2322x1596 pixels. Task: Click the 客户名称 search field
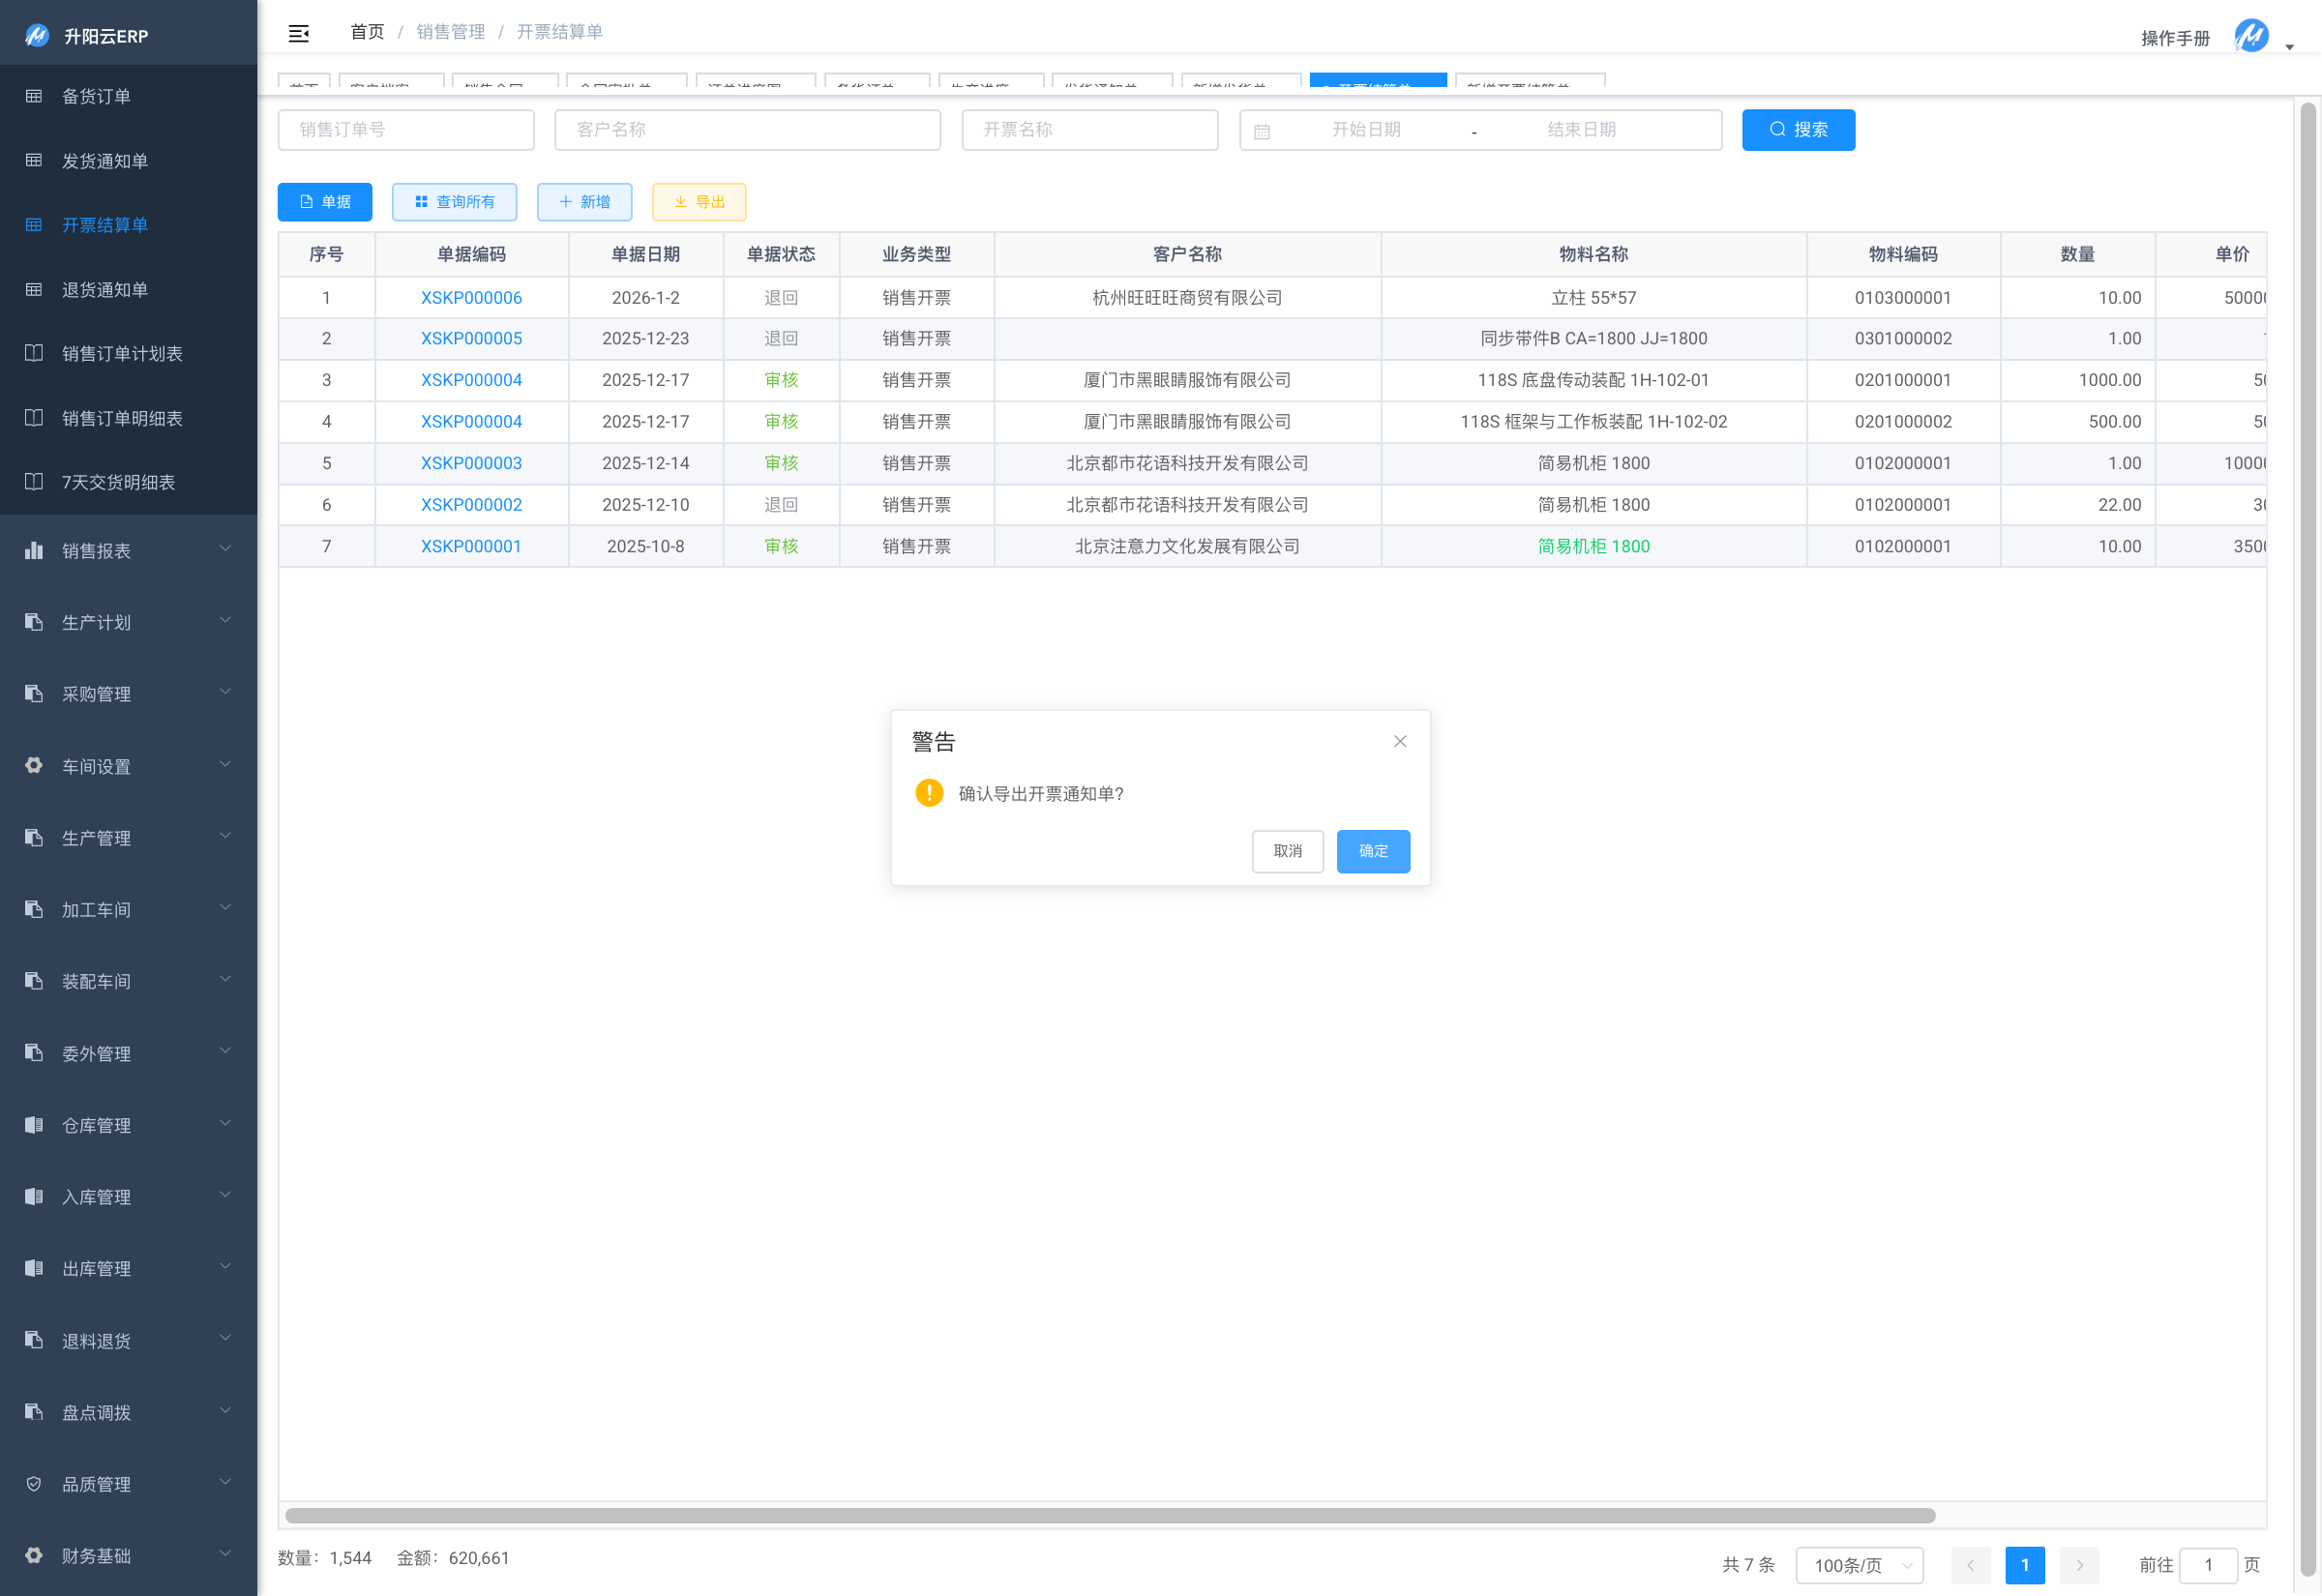[x=747, y=130]
